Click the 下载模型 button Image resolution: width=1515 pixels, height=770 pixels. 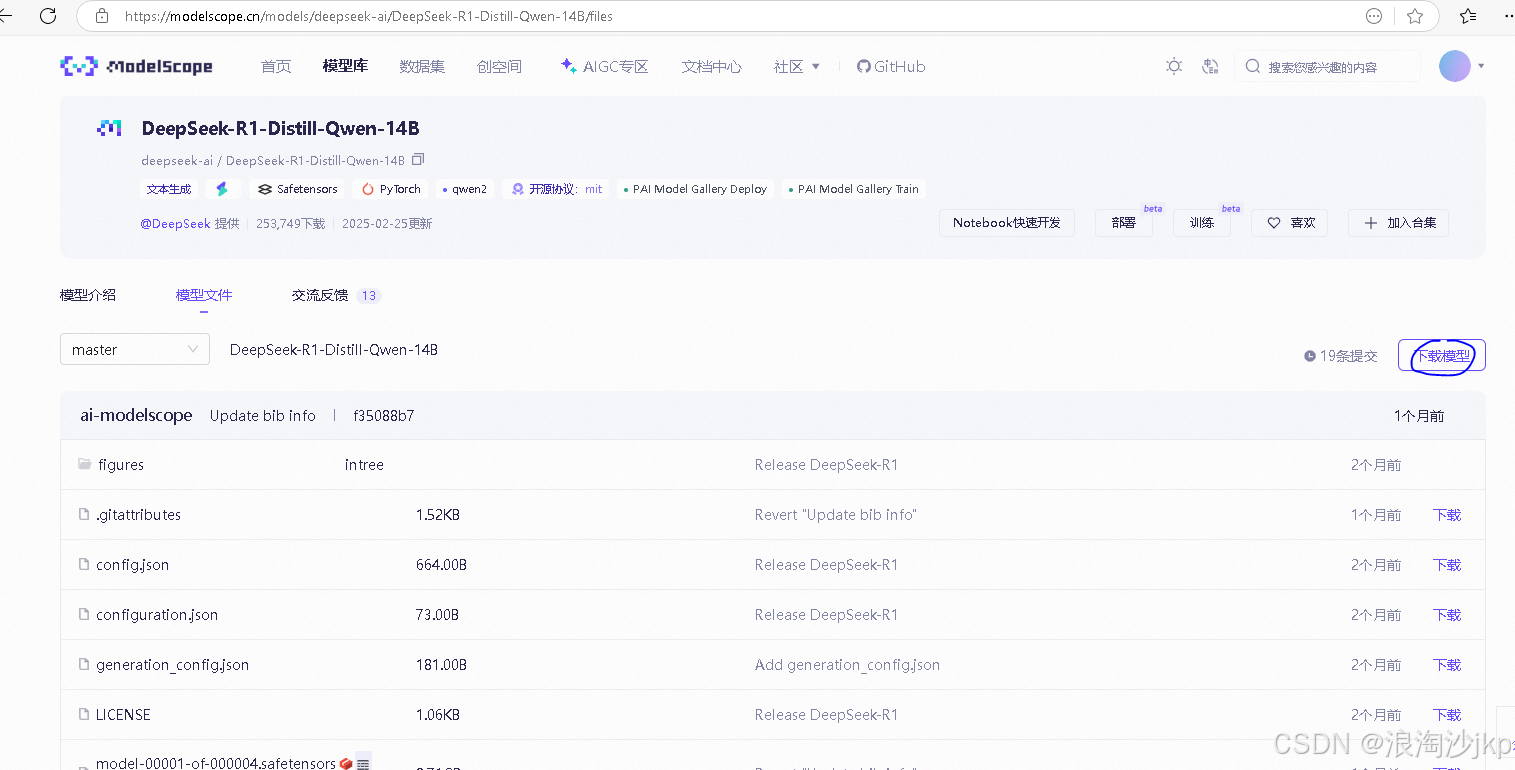1441,355
